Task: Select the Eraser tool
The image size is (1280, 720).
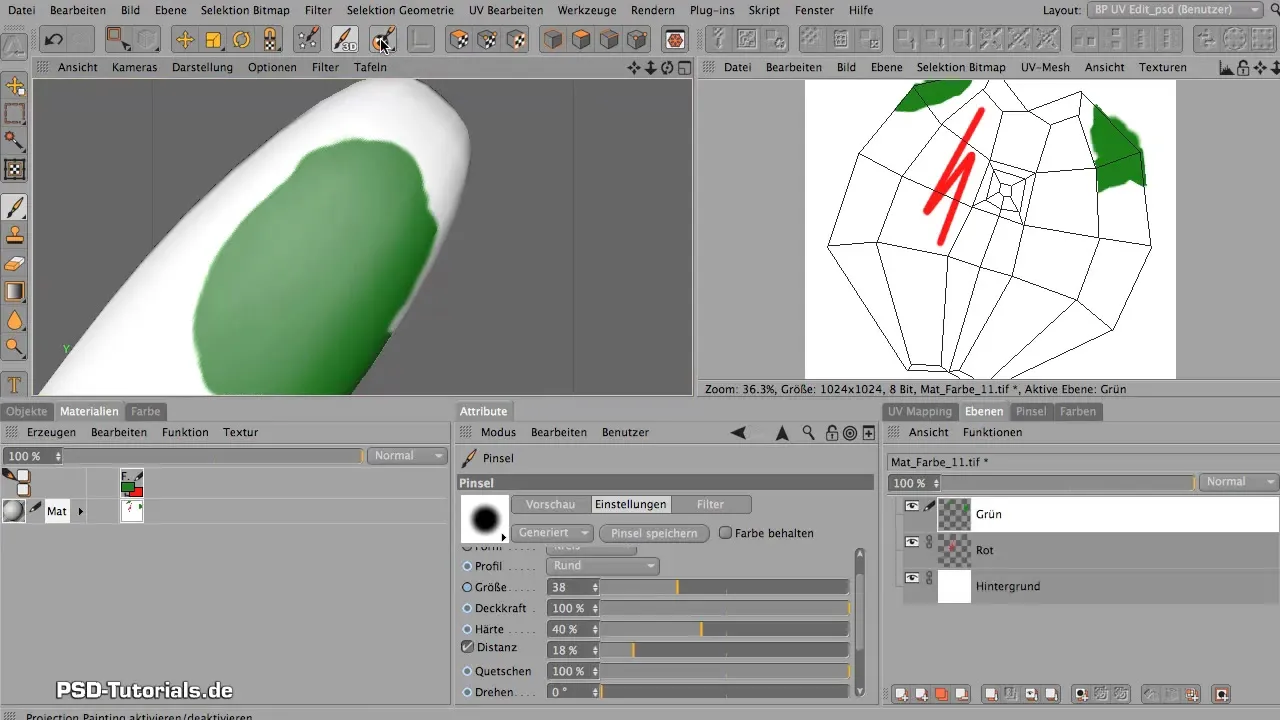Action: tap(15, 264)
